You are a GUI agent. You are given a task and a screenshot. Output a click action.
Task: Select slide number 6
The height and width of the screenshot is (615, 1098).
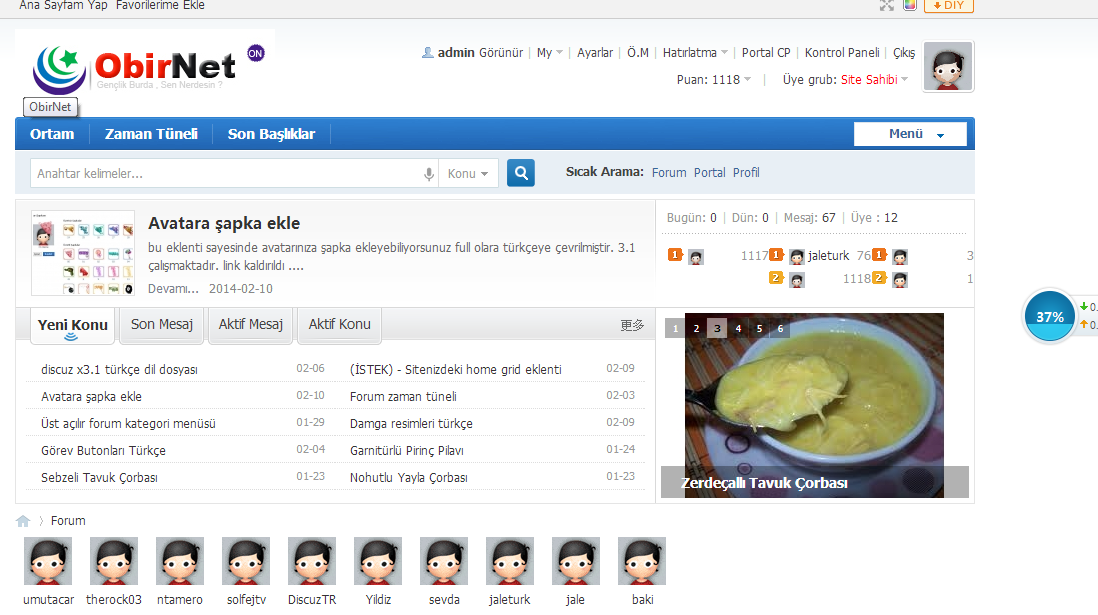pos(780,329)
